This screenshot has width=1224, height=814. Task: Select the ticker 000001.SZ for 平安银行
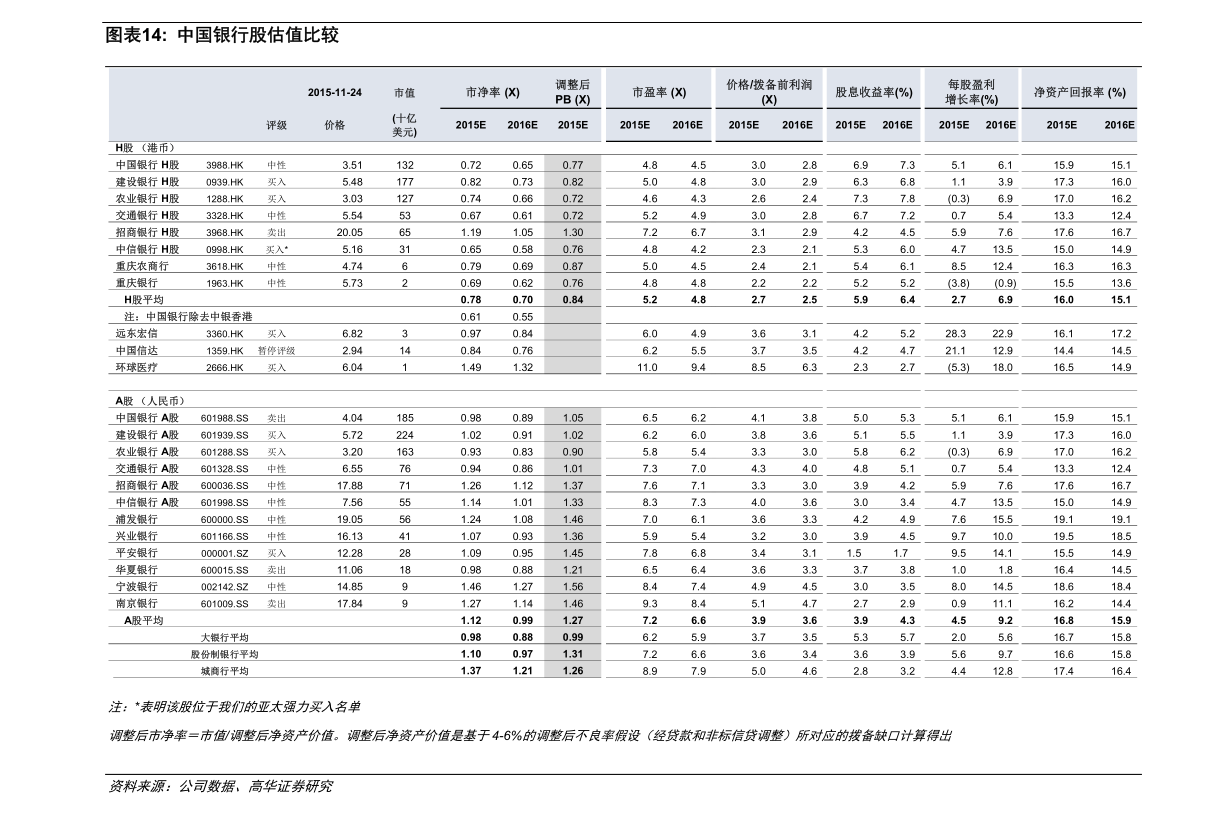click(224, 553)
